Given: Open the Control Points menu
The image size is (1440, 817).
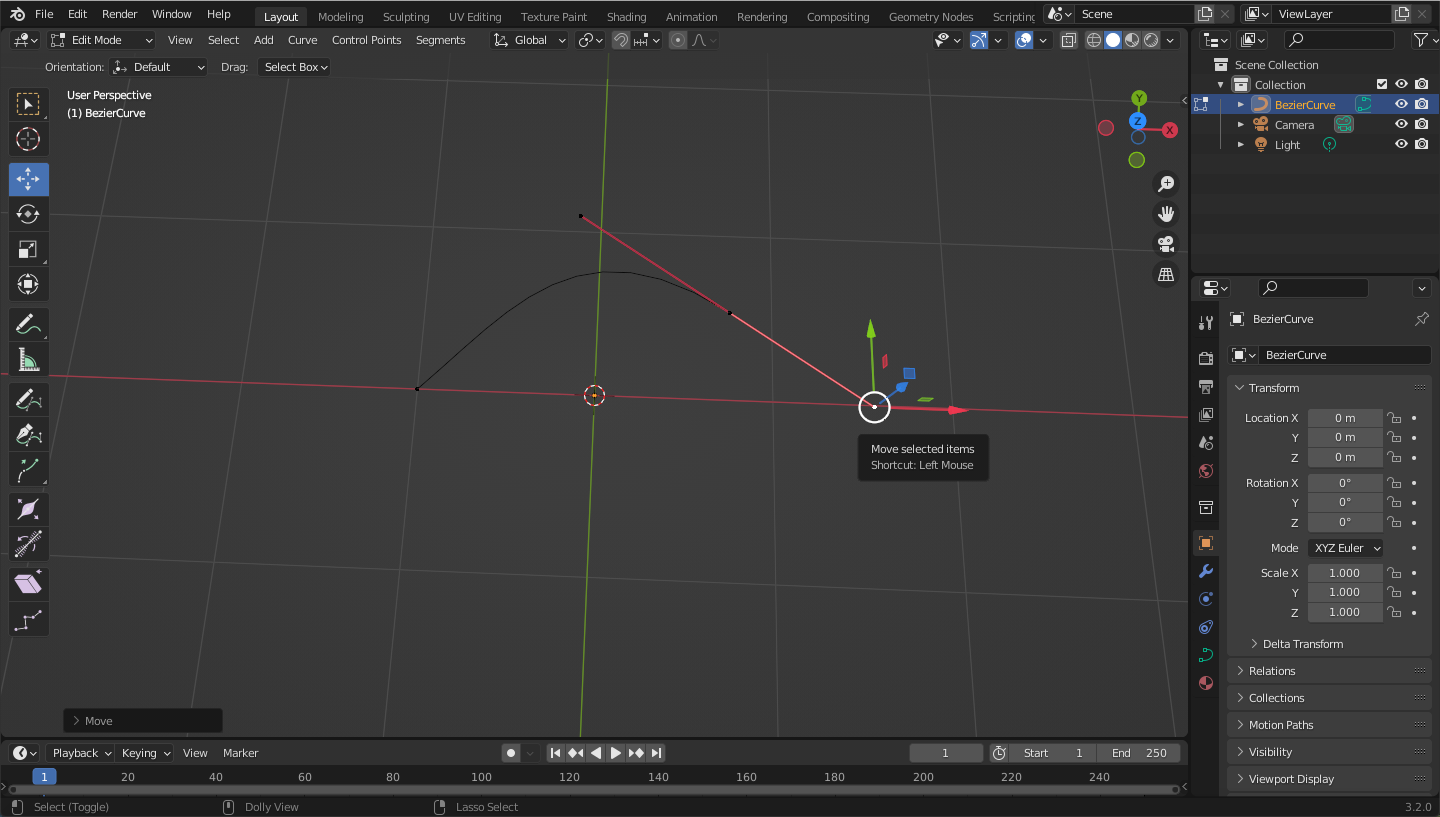Looking at the screenshot, I should 366,40.
